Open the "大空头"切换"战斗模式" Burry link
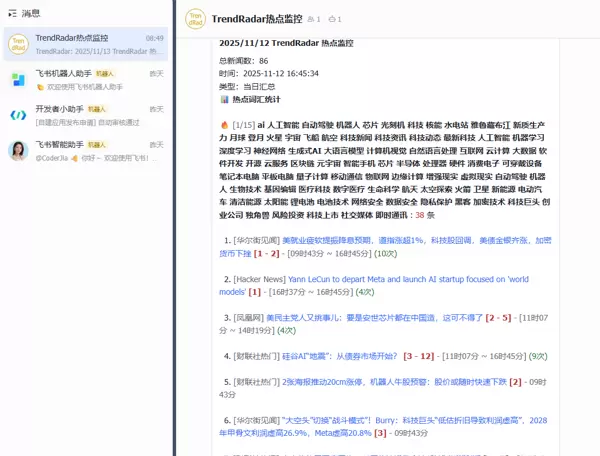 400,420
